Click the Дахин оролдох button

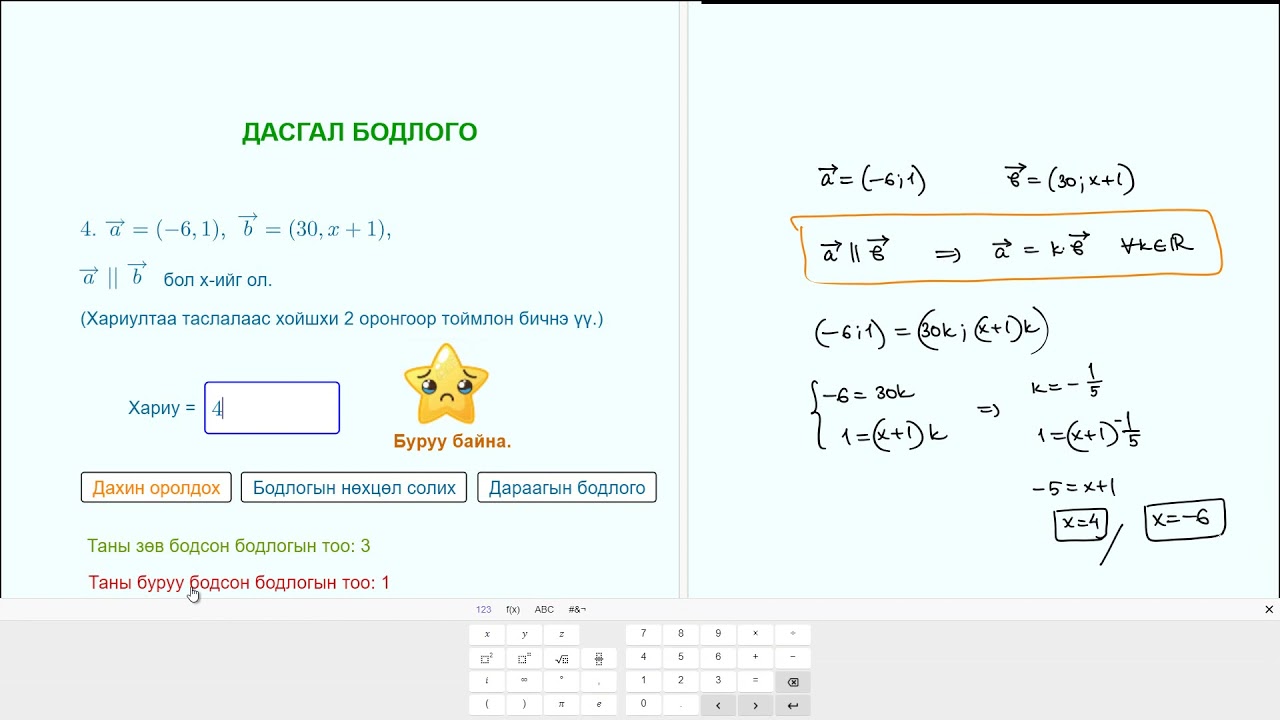[x=156, y=488]
